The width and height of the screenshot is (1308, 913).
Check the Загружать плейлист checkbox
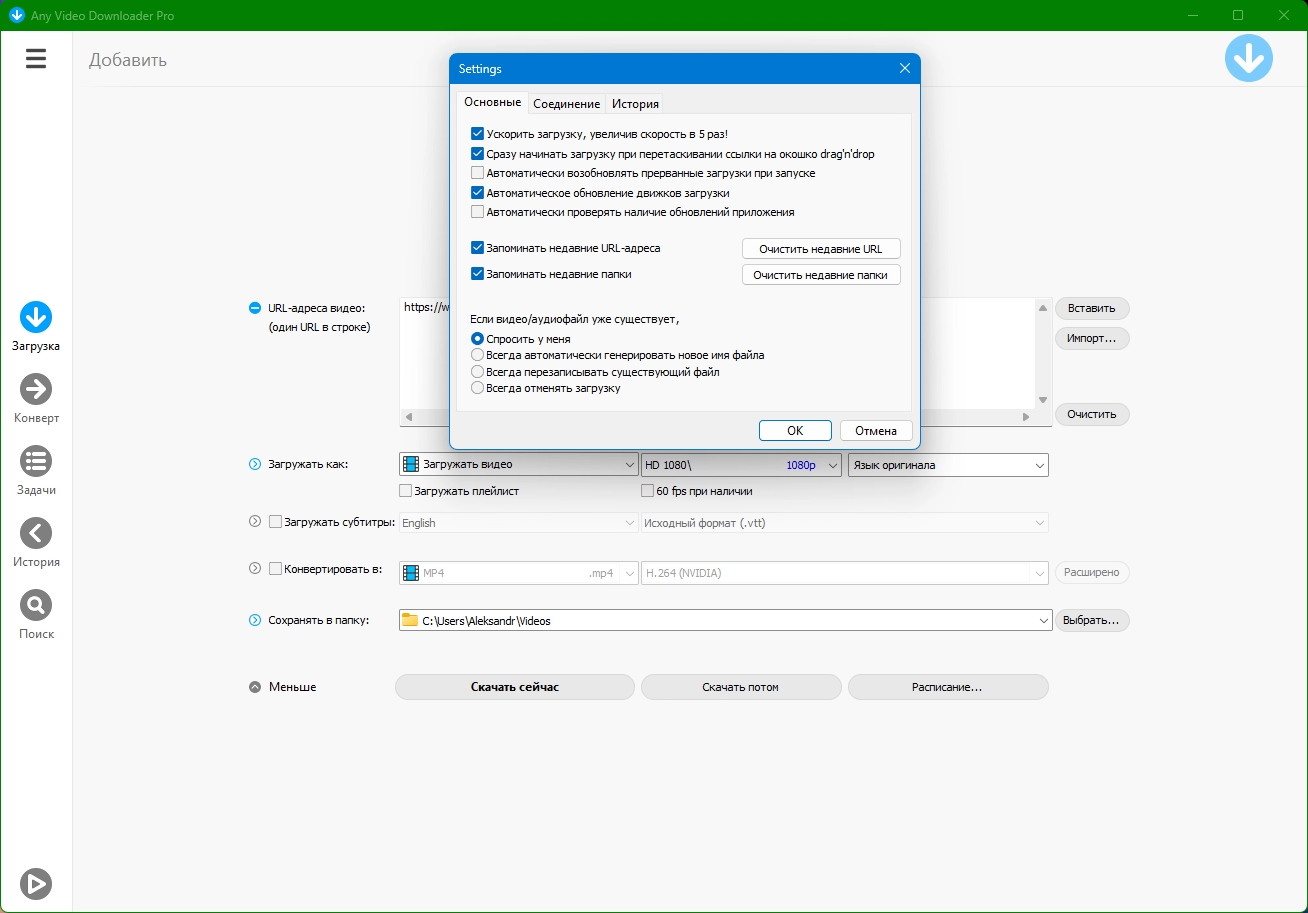pyautogui.click(x=405, y=491)
